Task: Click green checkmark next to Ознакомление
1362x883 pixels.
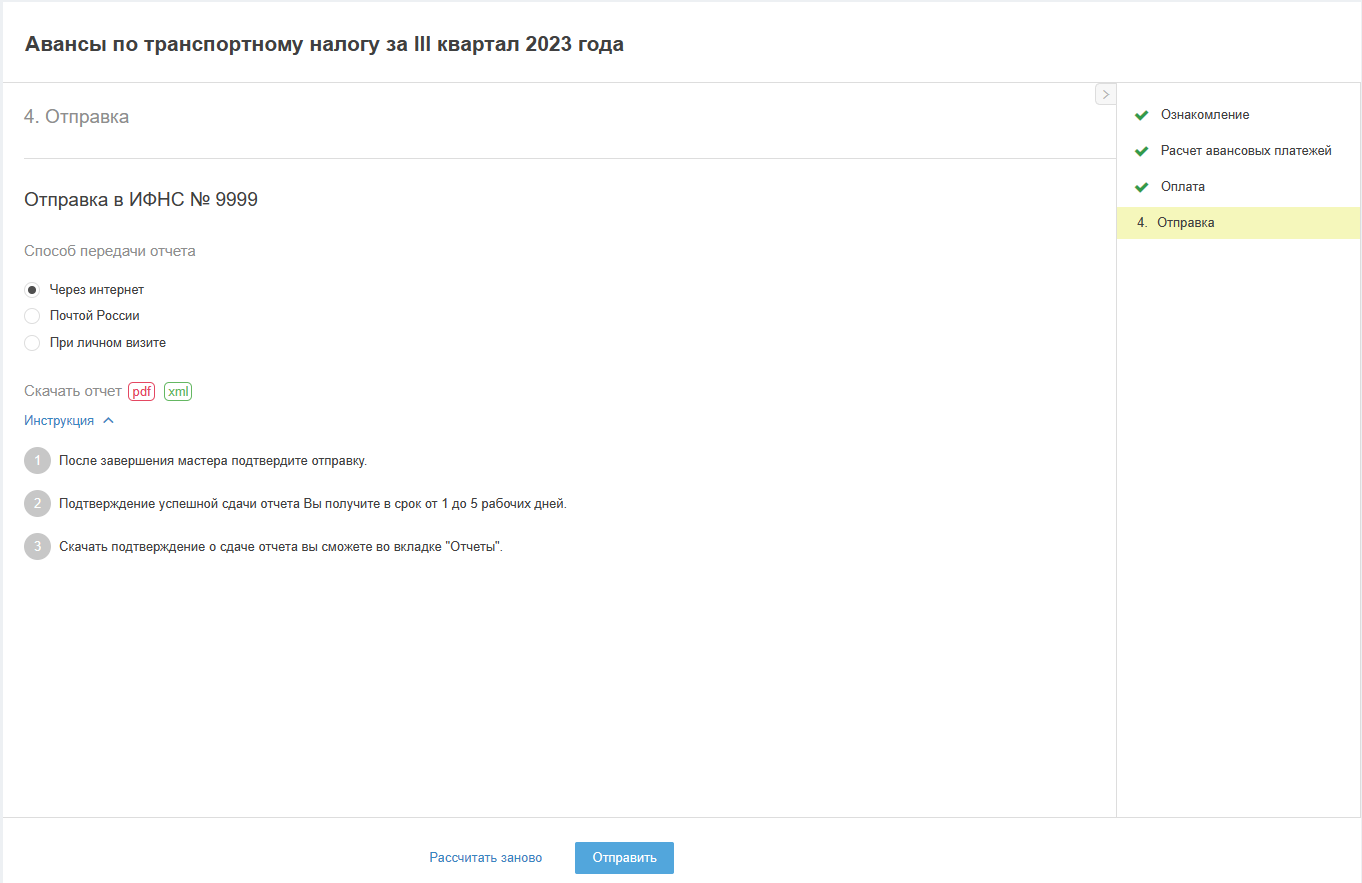Action: (1141, 115)
